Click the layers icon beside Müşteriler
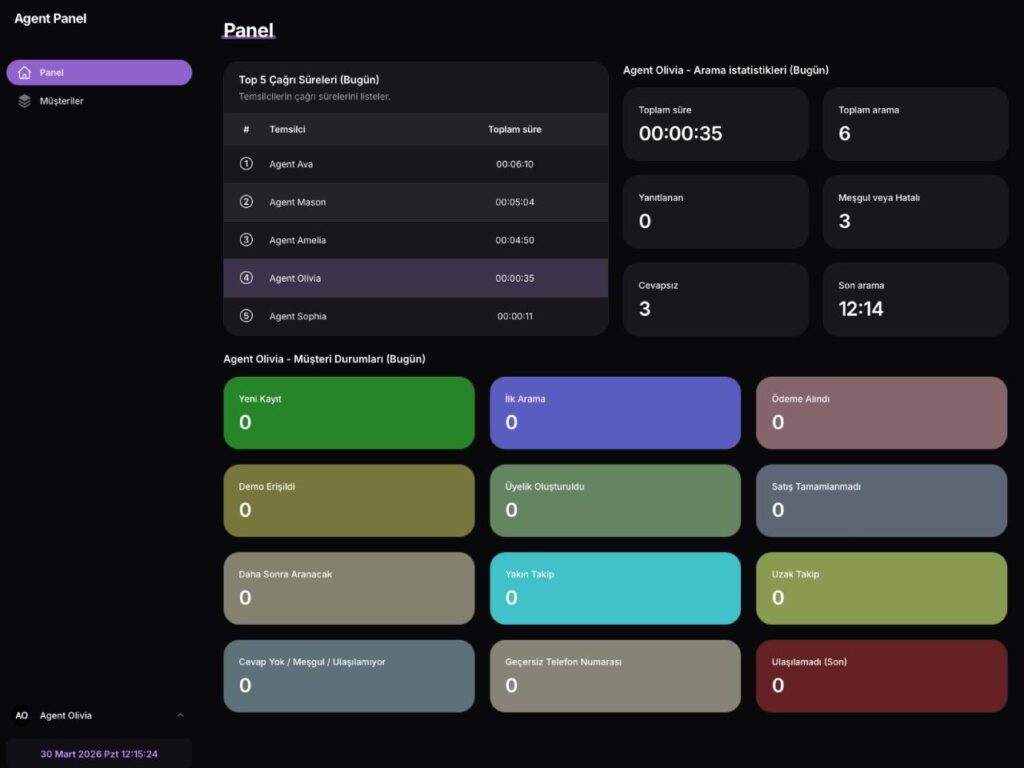 coord(24,101)
